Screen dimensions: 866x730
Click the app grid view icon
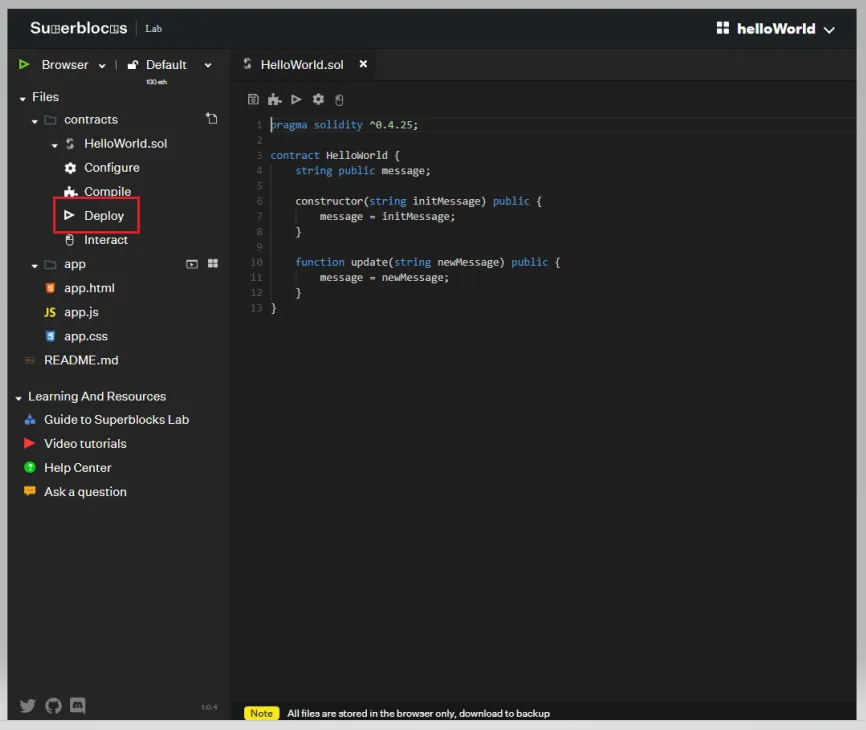coord(213,263)
